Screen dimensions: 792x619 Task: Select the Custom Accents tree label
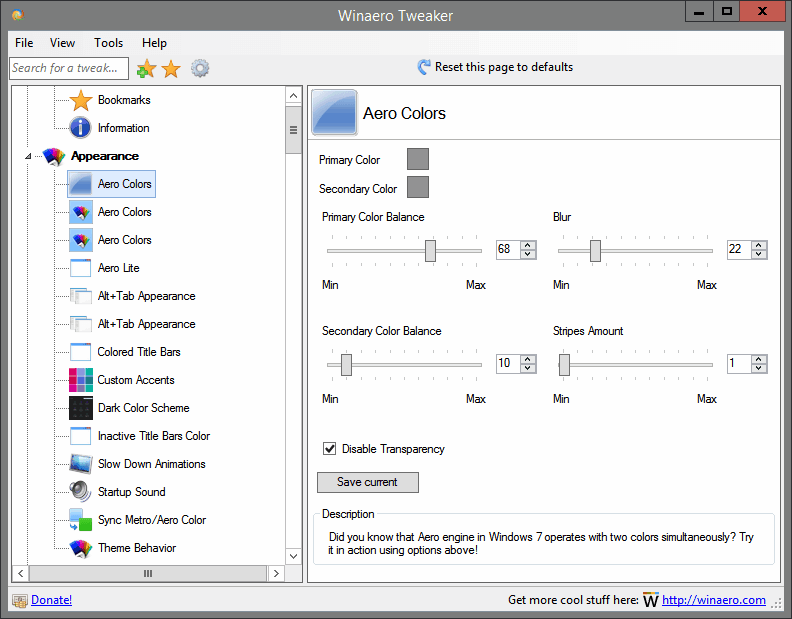click(136, 380)
